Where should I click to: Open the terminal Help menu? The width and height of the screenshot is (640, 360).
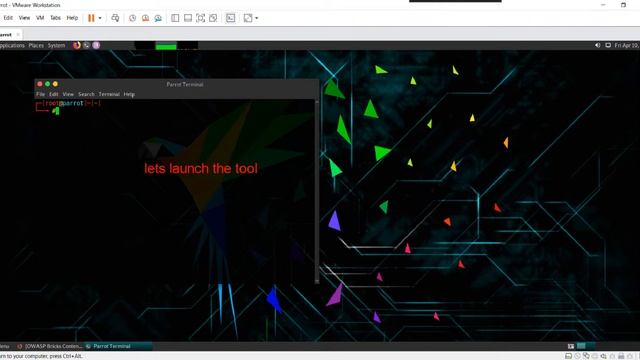(x=129, y=94)
